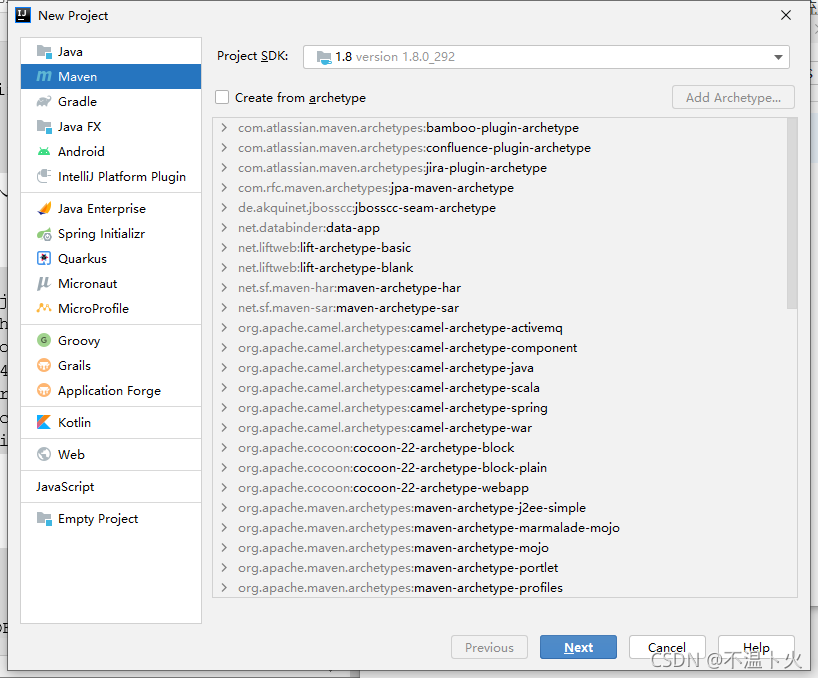This screenshot has height=678, width=818.
Task: Select Kotlin project type label
Action: [74, 422]
